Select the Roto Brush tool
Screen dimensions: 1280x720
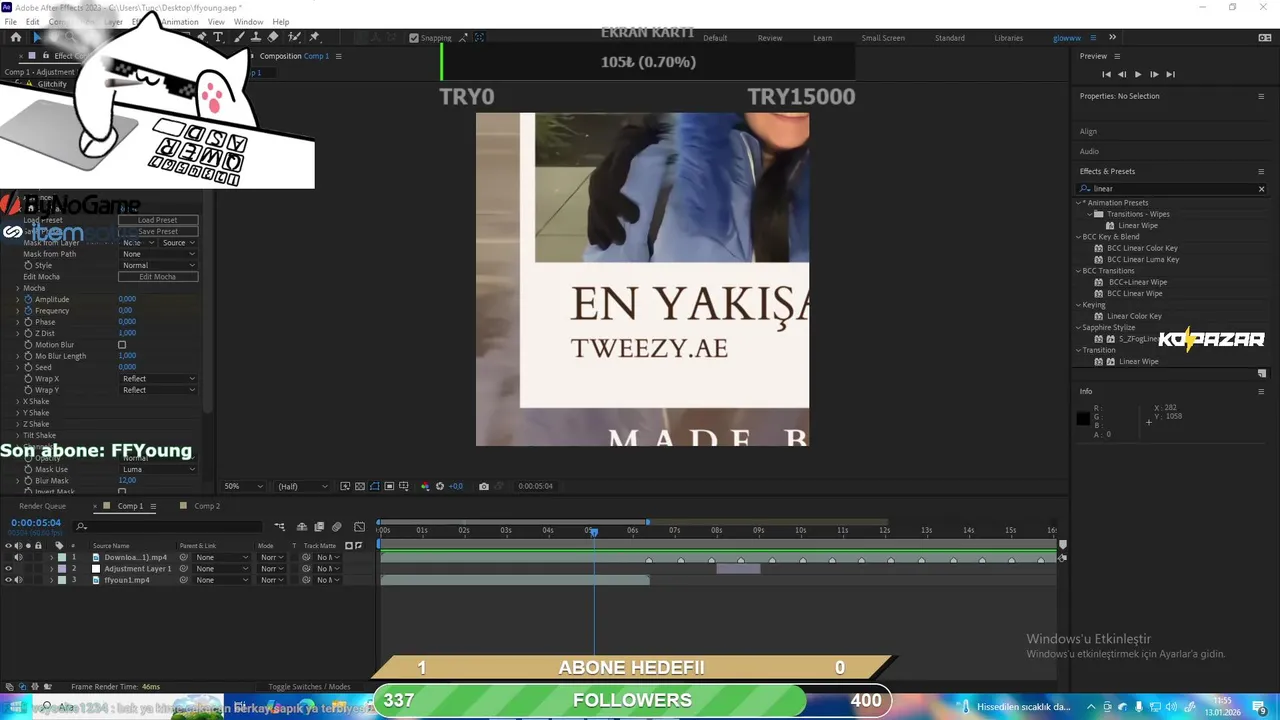tap(294, 37)
